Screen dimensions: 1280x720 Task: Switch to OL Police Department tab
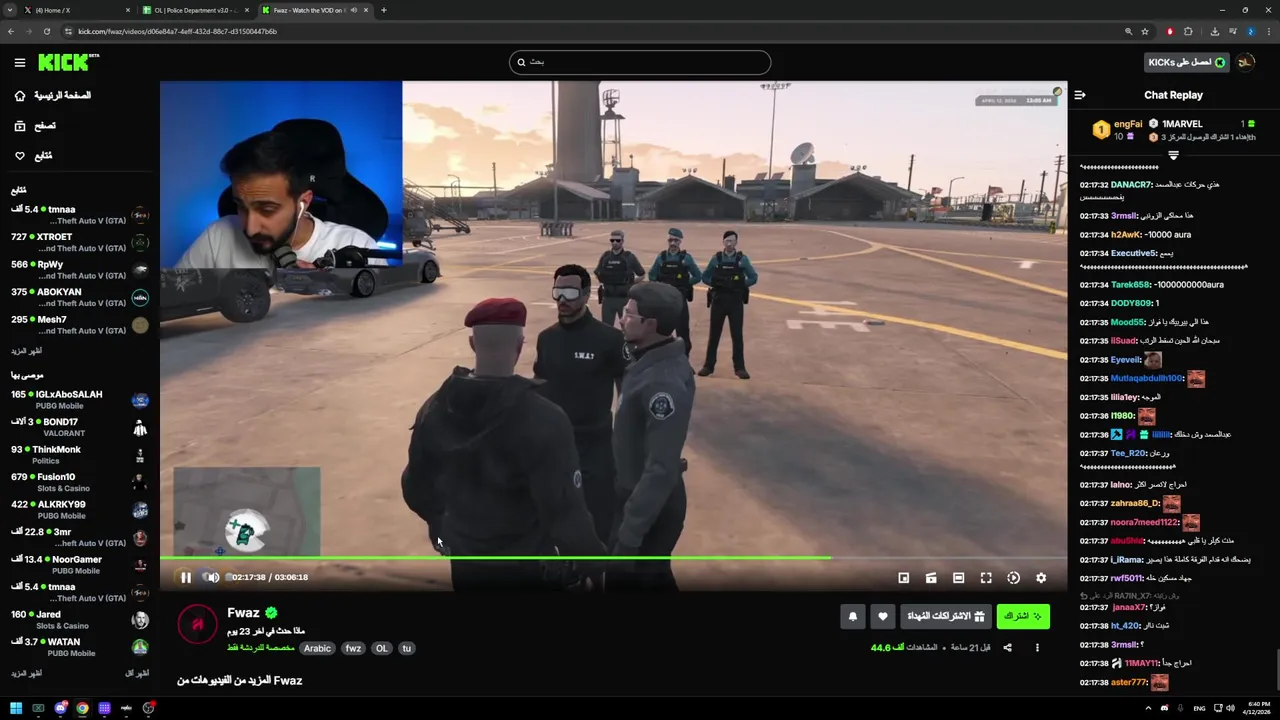click(x=195, y=10)
